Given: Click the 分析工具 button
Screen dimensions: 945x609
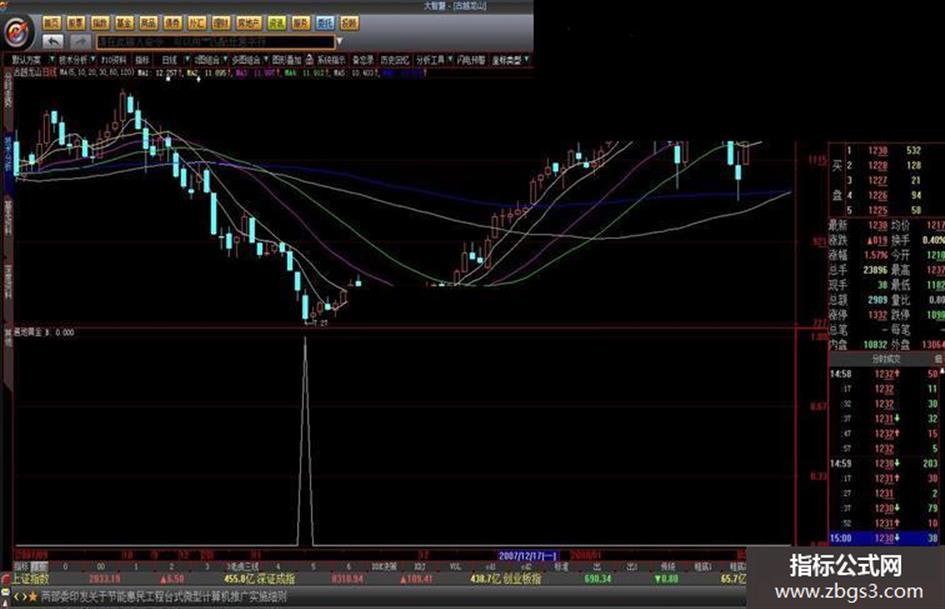Looking at the screenshot, I should pyautogui.click(x=430, y=60).
